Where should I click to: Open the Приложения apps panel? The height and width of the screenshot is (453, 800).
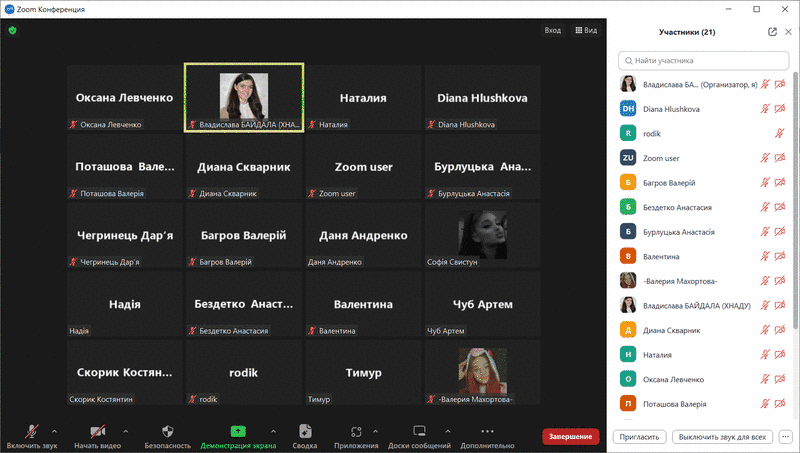(x=355, y=431)
